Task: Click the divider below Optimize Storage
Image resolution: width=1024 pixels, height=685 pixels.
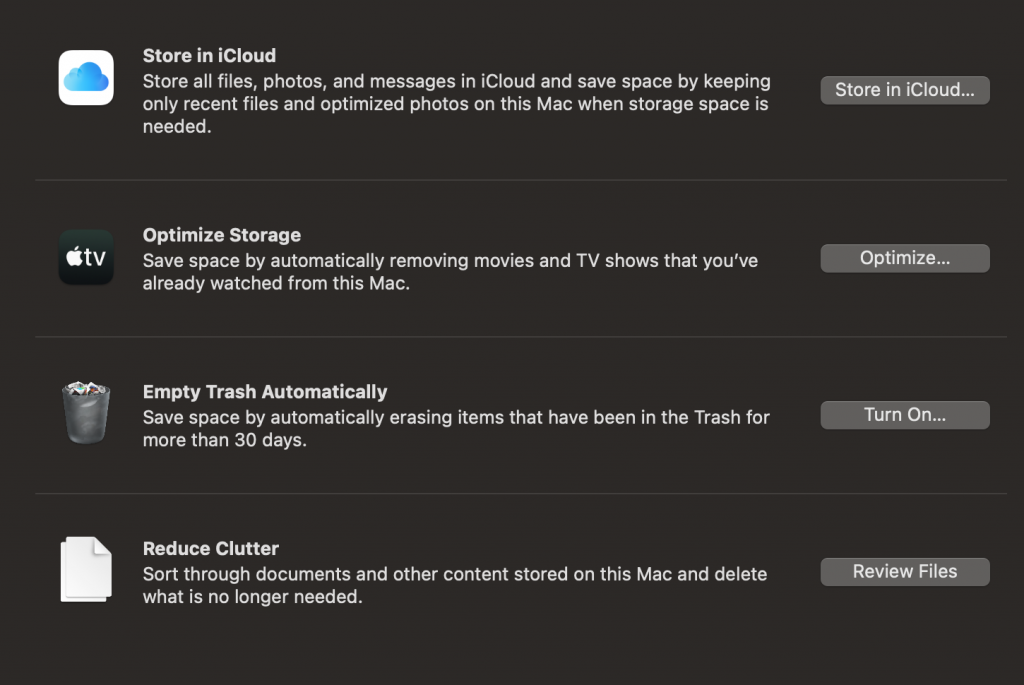Action: pyautogui.click(x=520, y=337)
